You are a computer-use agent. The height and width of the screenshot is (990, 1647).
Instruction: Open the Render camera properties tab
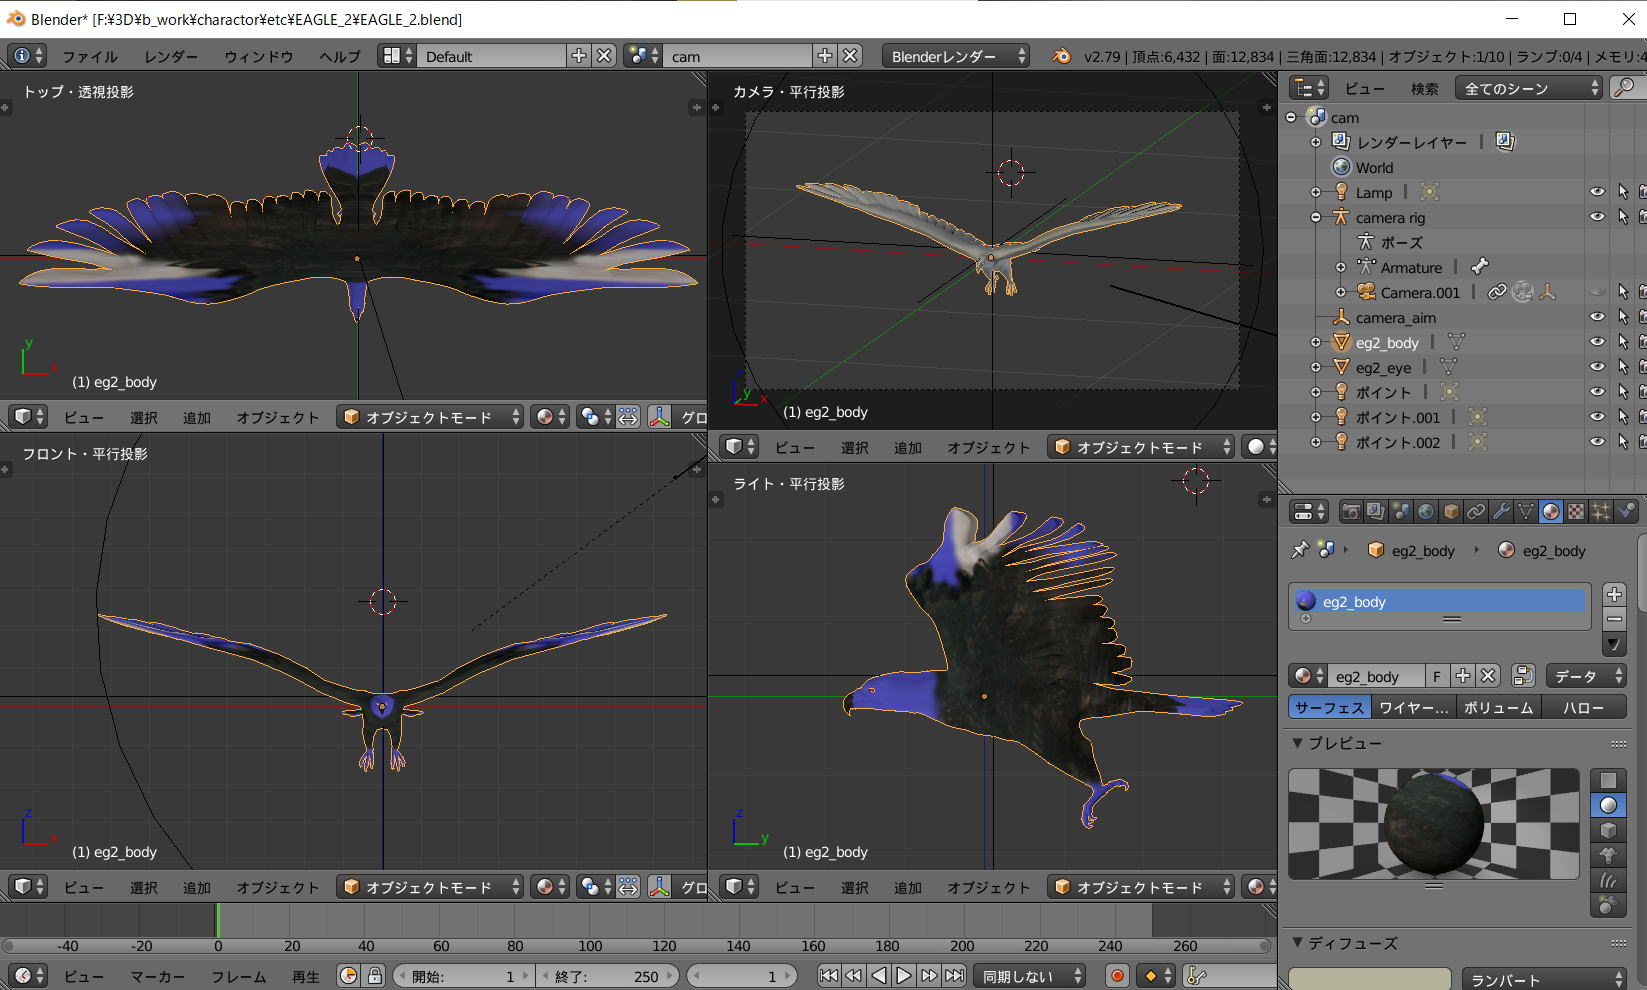[x=1351, y=512]
